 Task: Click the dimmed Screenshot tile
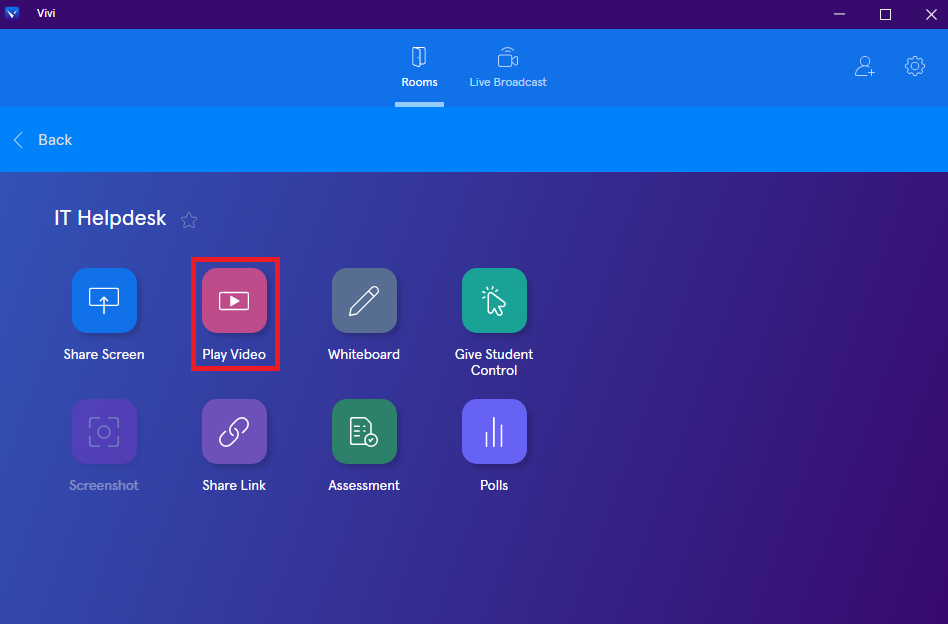pos(104,431)
